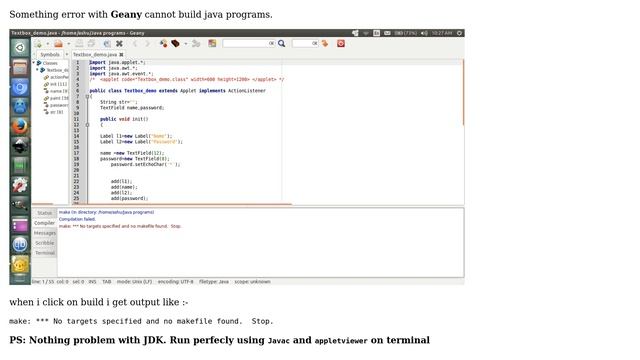Click the 'No targets specified' make error line
This screenshot has height=360, width=640.
tap(120, 226)
